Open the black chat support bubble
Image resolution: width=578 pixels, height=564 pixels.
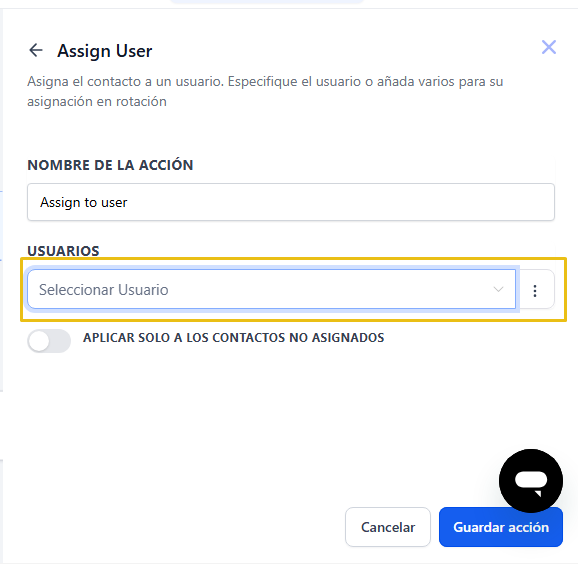click(x=530, y=480)
